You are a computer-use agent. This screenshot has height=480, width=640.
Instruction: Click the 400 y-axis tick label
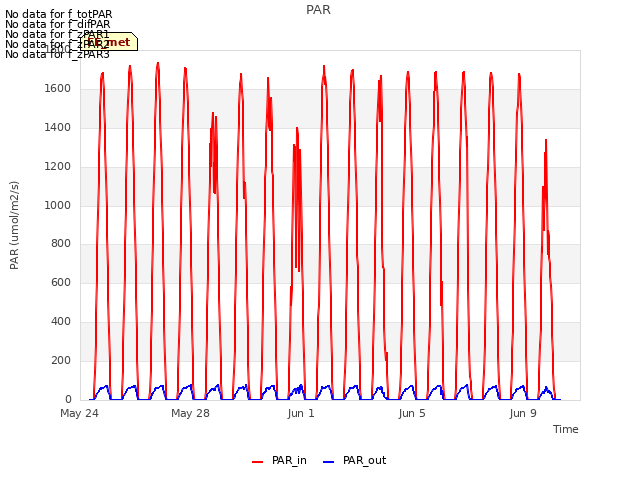click(x=61, y=322)
